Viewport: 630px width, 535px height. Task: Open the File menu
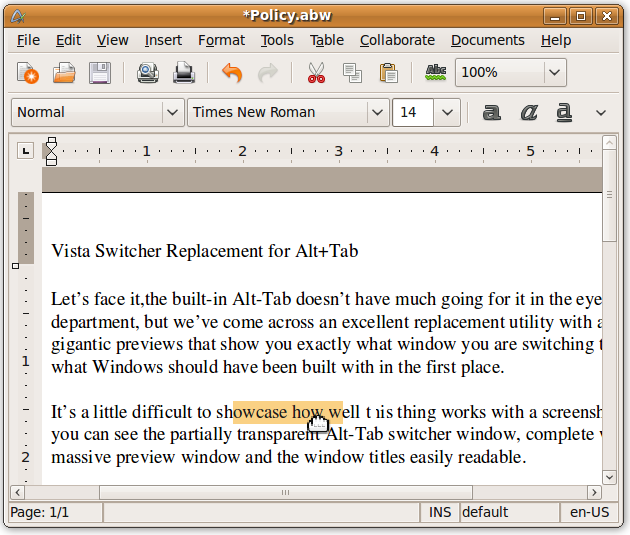pyautogui.click(x=28, y=40)
